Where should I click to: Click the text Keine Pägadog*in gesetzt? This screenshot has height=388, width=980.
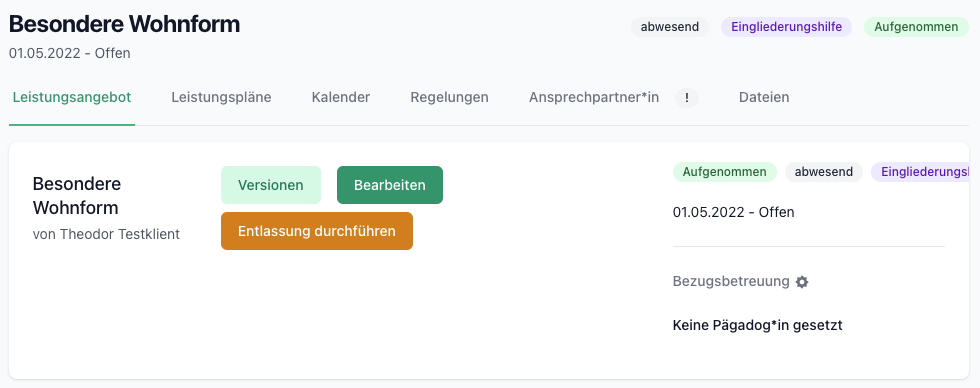click(758, 326)
